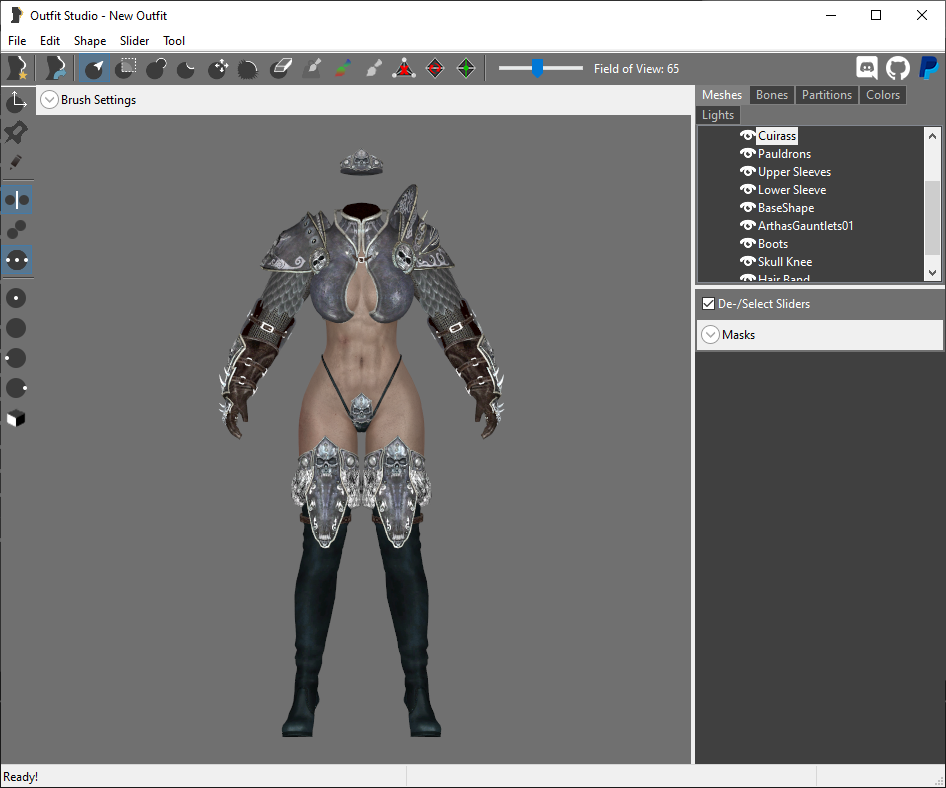
Task: Open the Shape menu
Action: coord(90,40)
